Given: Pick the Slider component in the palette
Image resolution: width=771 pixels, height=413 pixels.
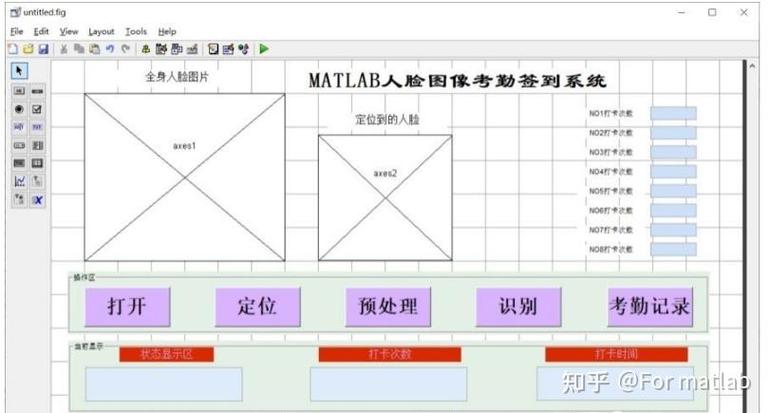Looking at the screenshot, I should click(x=37, y=91).
